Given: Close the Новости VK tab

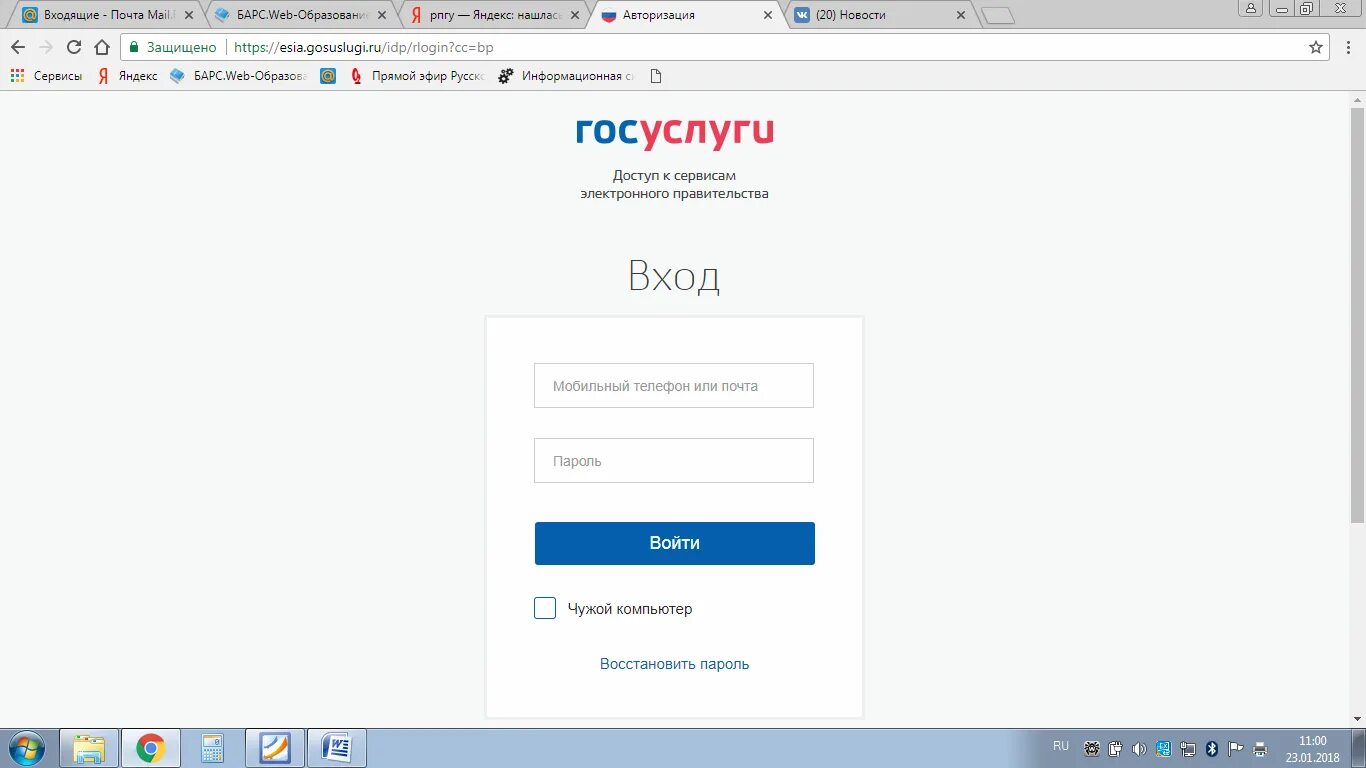Looking at the screenshot, I should click(961, 15).
